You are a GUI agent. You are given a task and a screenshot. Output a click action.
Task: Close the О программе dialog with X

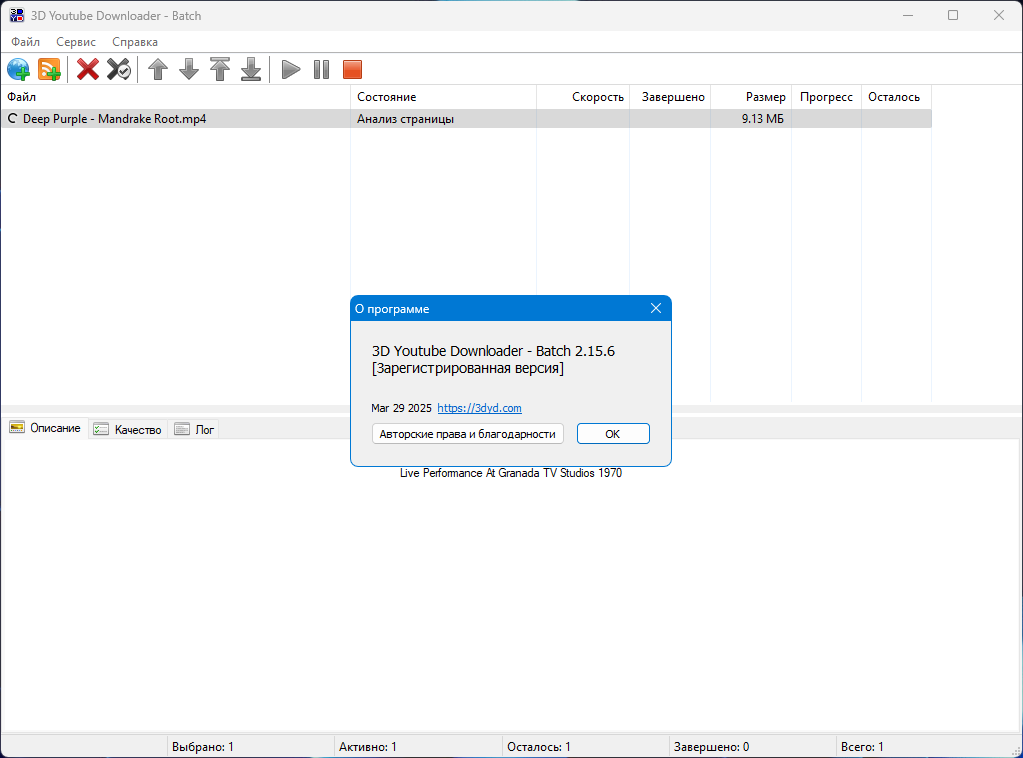656,308
